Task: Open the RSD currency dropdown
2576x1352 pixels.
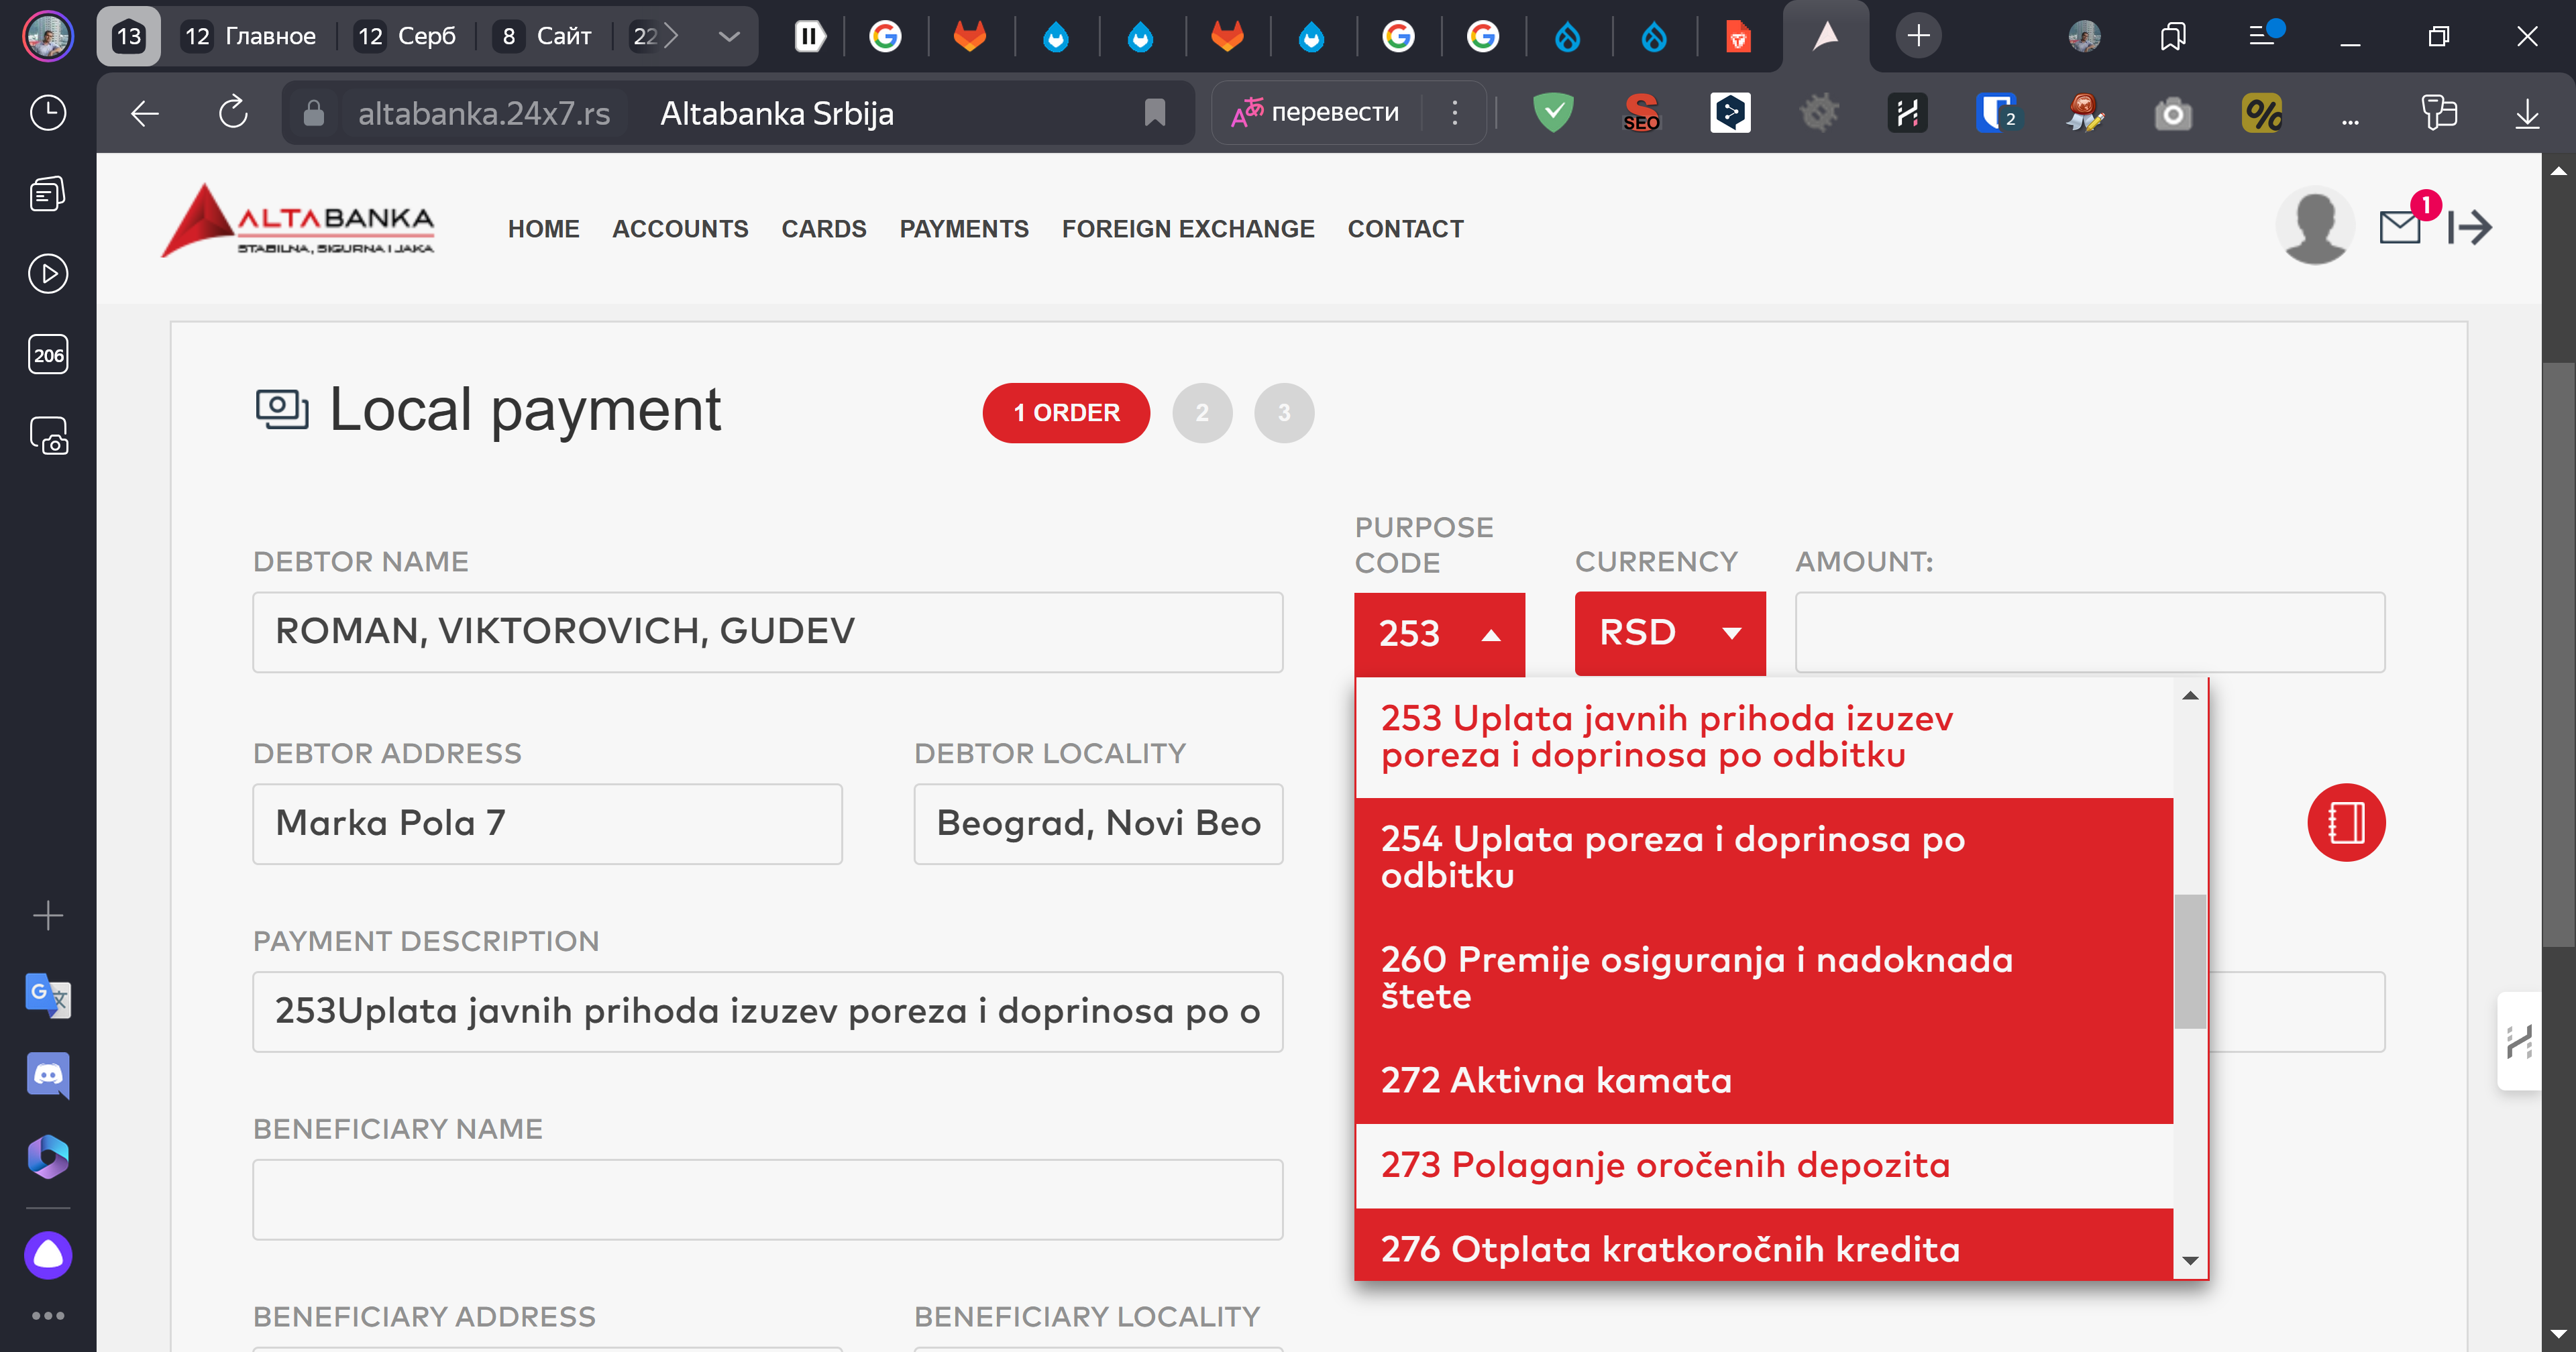Action: click(1670, 632)
